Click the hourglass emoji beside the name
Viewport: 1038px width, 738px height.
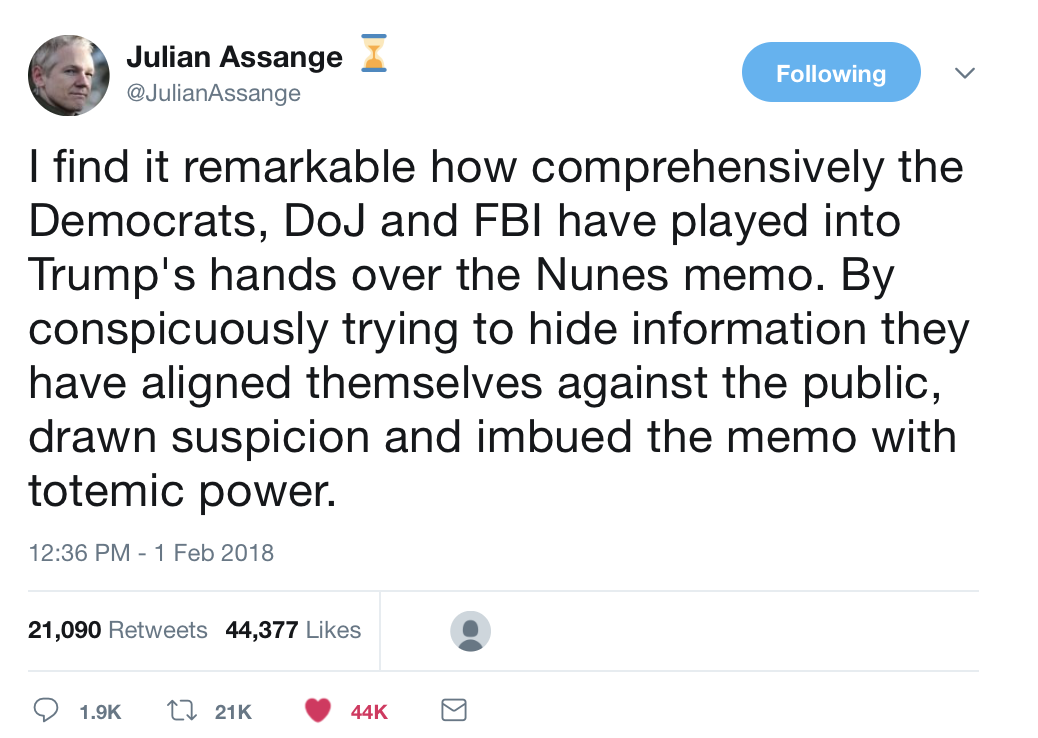pos(373,55)
